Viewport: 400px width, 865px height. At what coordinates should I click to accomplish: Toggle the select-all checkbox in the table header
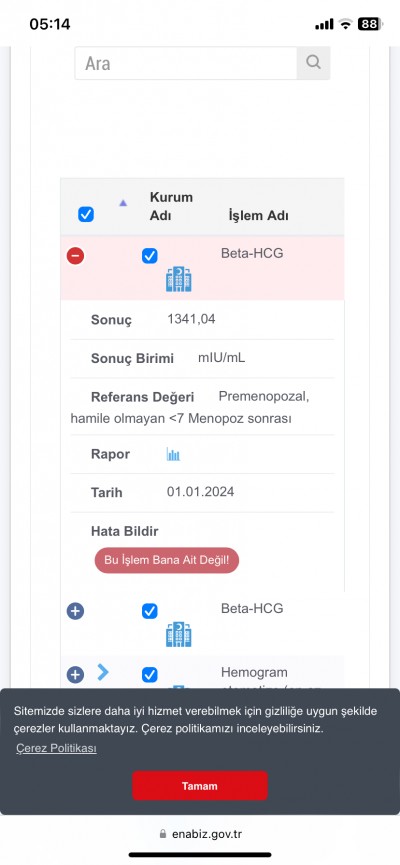(86, 214)
